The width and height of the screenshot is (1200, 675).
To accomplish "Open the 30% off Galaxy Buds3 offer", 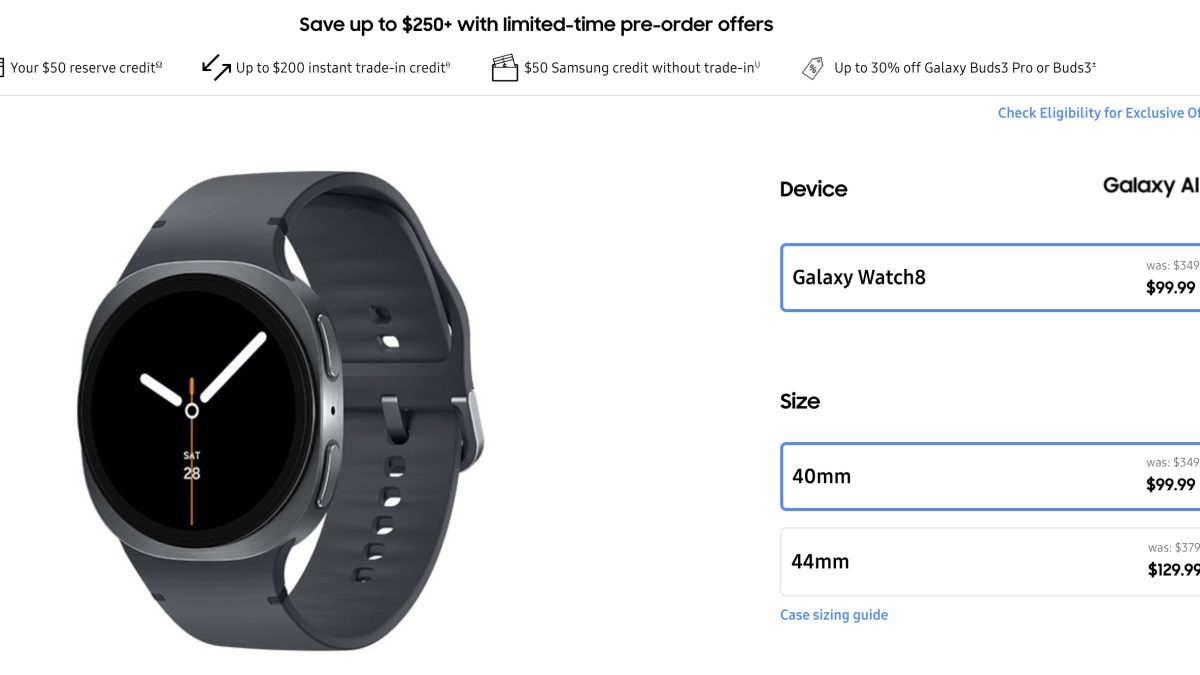I will click(965, 68).
